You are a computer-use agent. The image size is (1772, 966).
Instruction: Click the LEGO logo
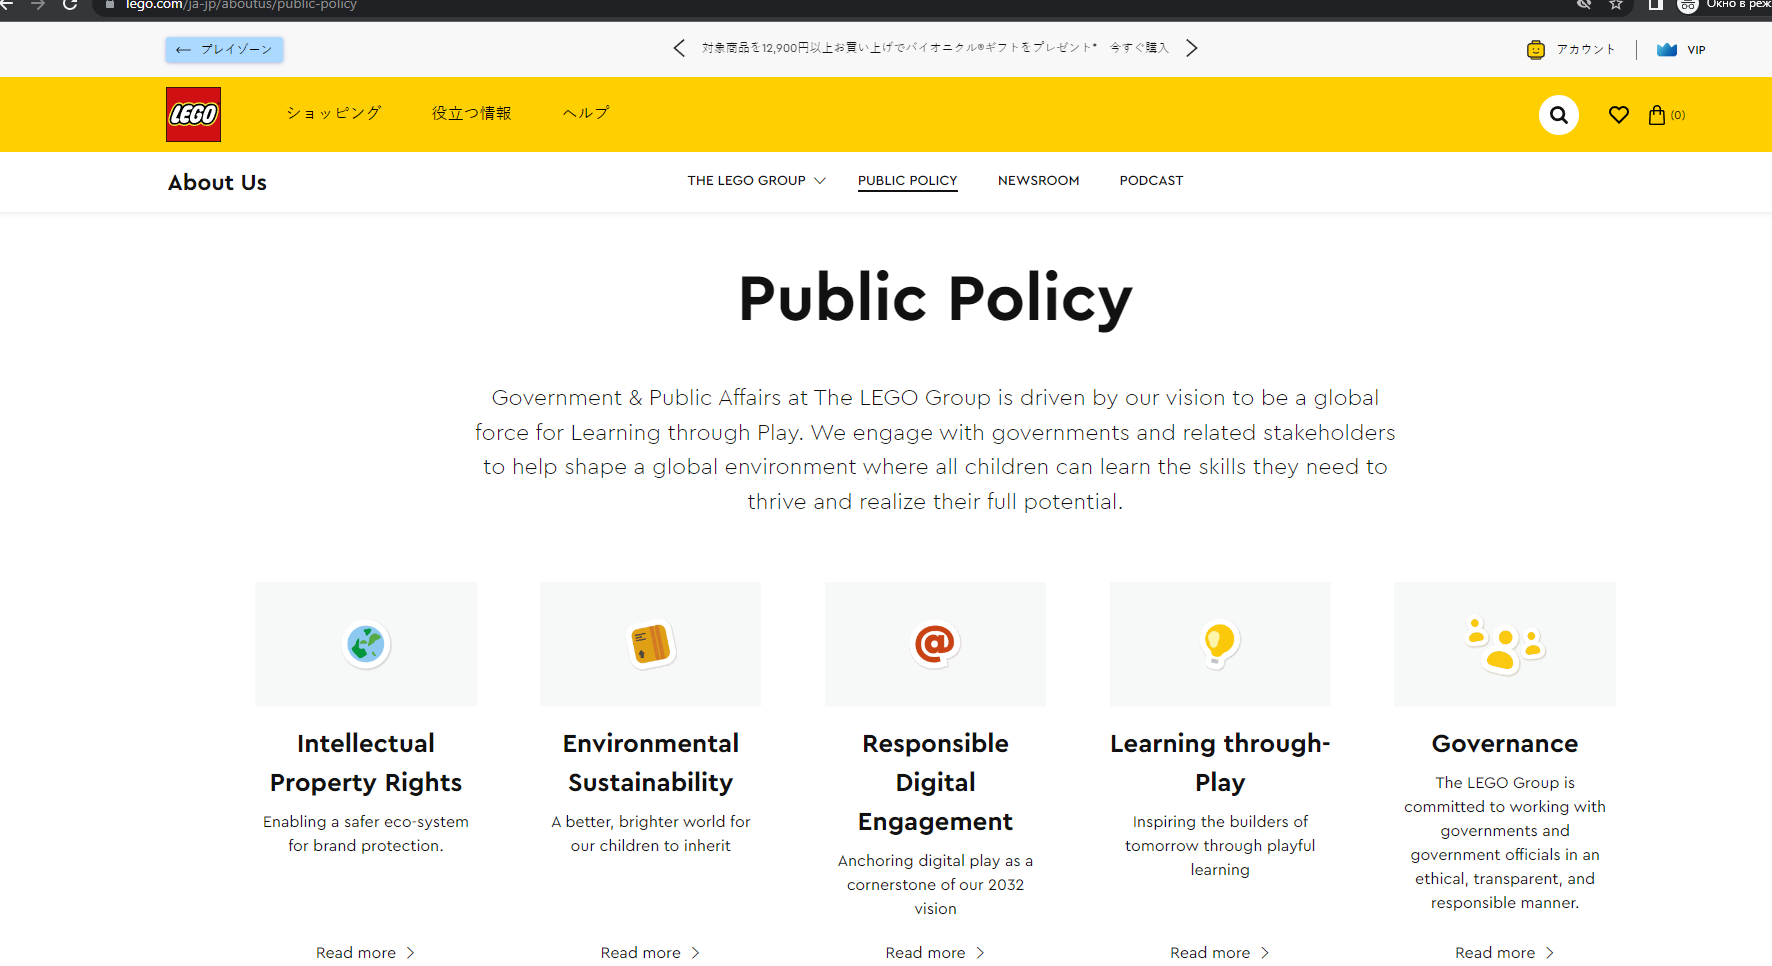pos(193,114)
